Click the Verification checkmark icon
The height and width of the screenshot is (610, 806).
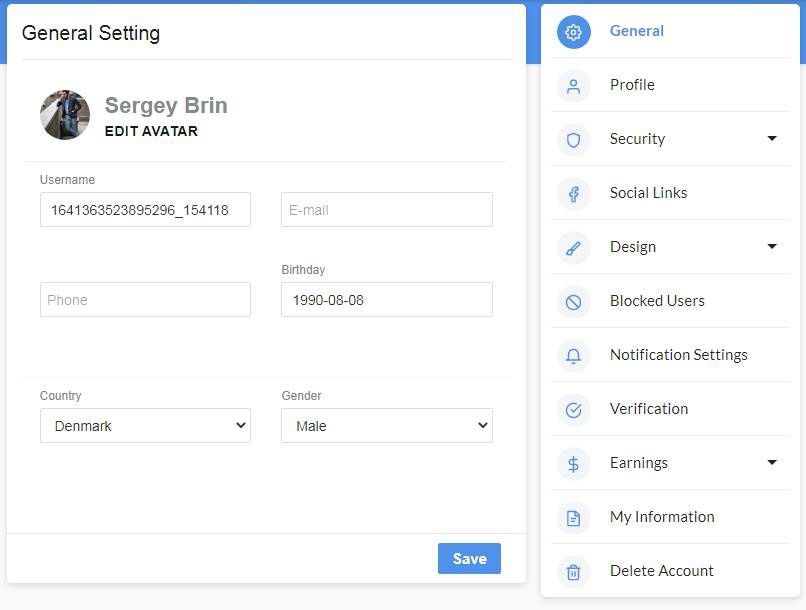click(573, 410)
